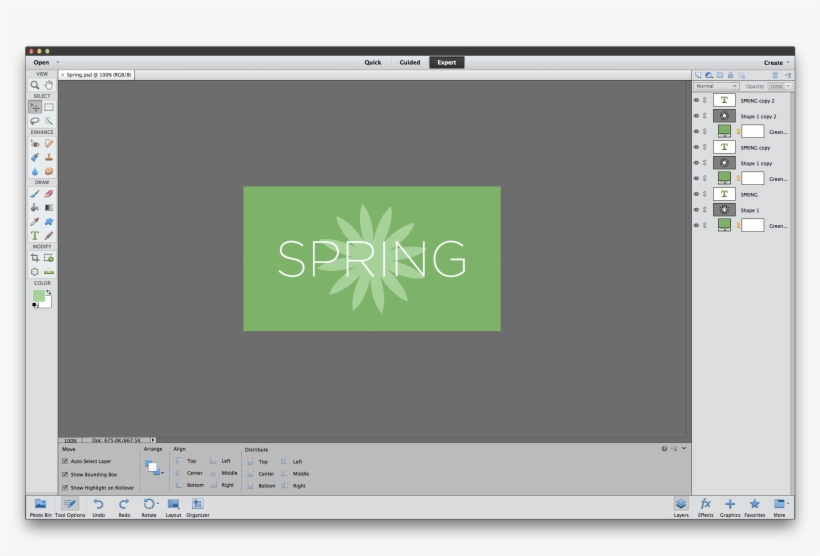820x556 pixels.
Task: Open the Organizer
Action: pos(198,507)
